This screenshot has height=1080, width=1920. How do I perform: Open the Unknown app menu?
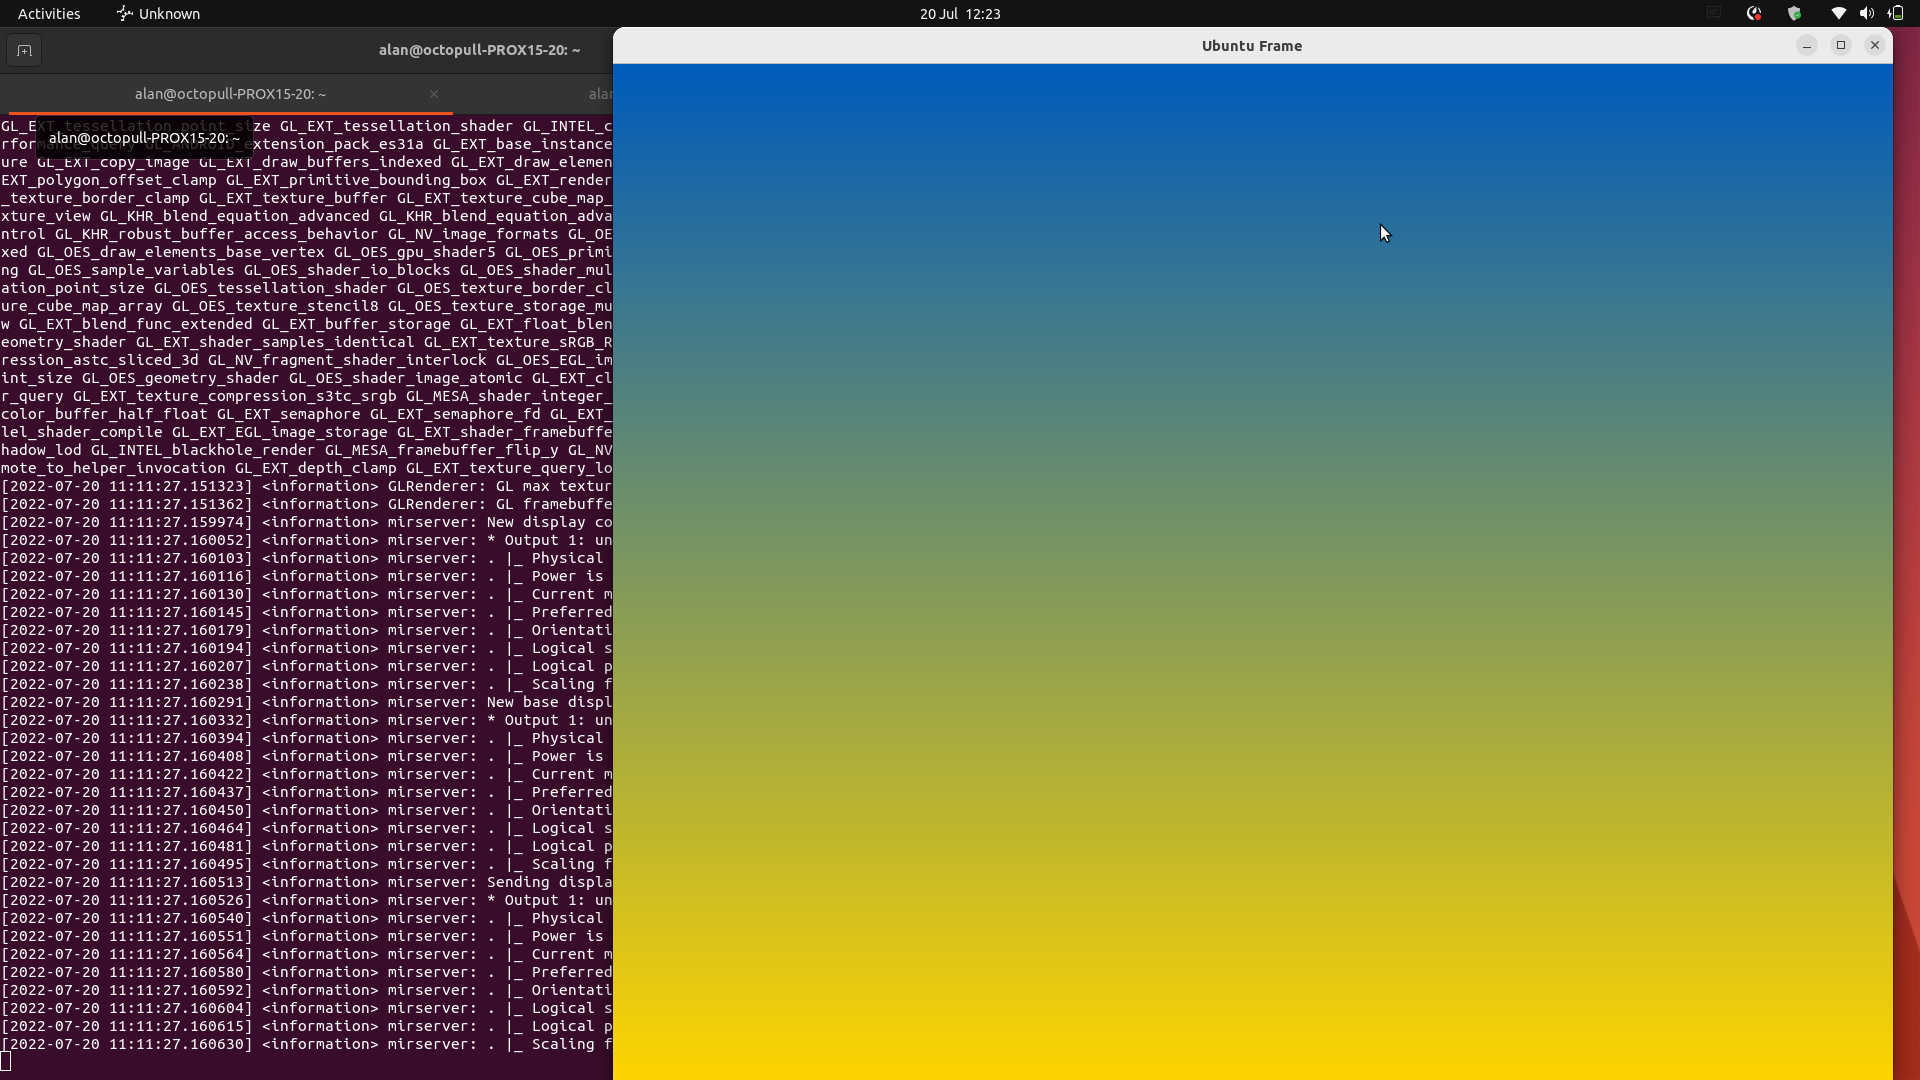point(158,14)
